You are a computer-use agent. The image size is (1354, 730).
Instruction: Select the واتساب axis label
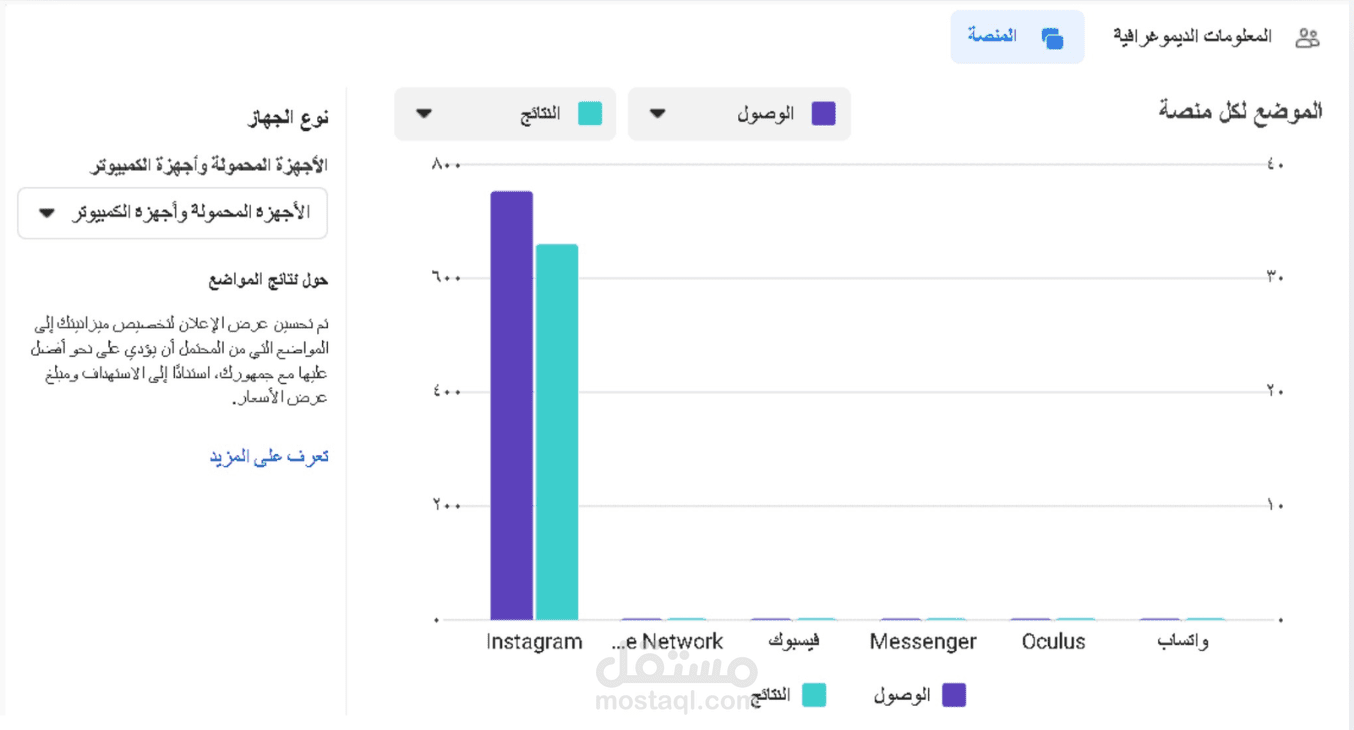(x=1183, y=642)
